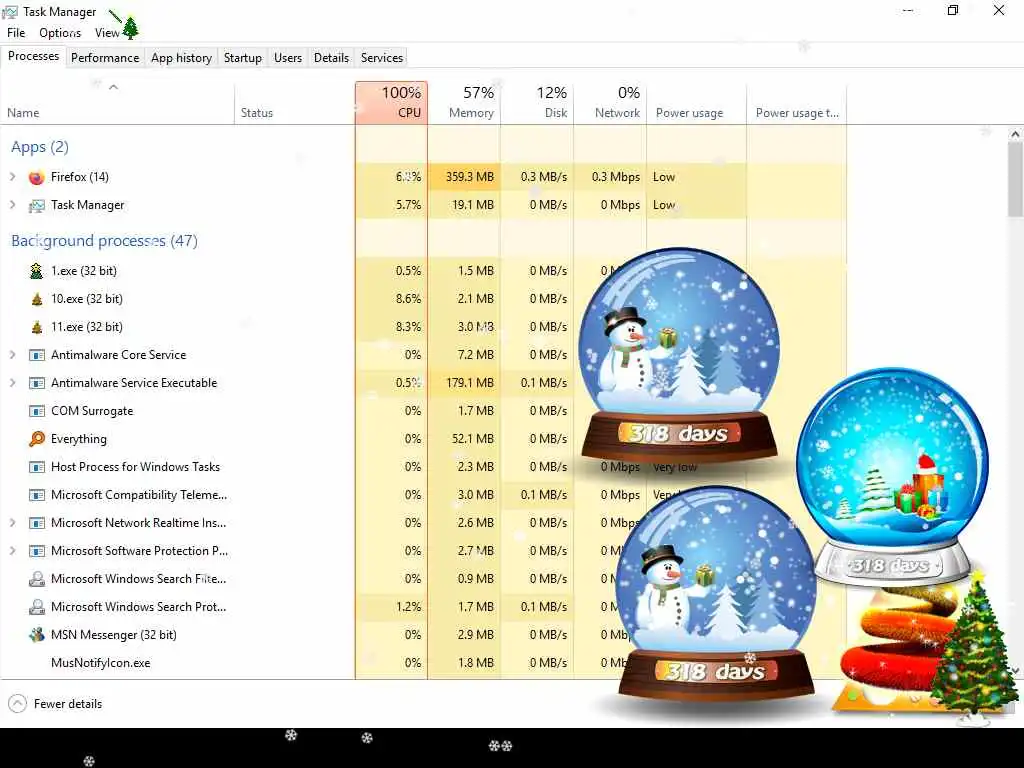
Task: Click the small Christmas tree near View menu
Action: (x=131, y=28)
